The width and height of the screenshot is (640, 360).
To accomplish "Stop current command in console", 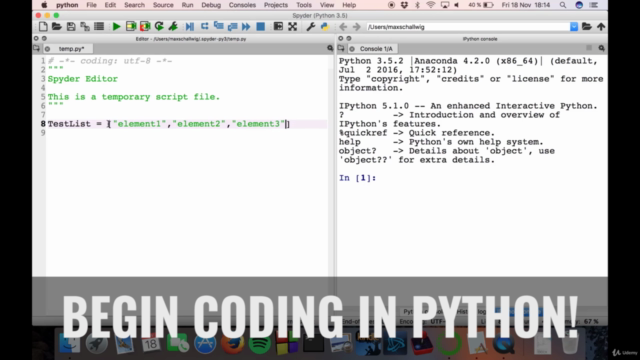I will tap(589, 48).
